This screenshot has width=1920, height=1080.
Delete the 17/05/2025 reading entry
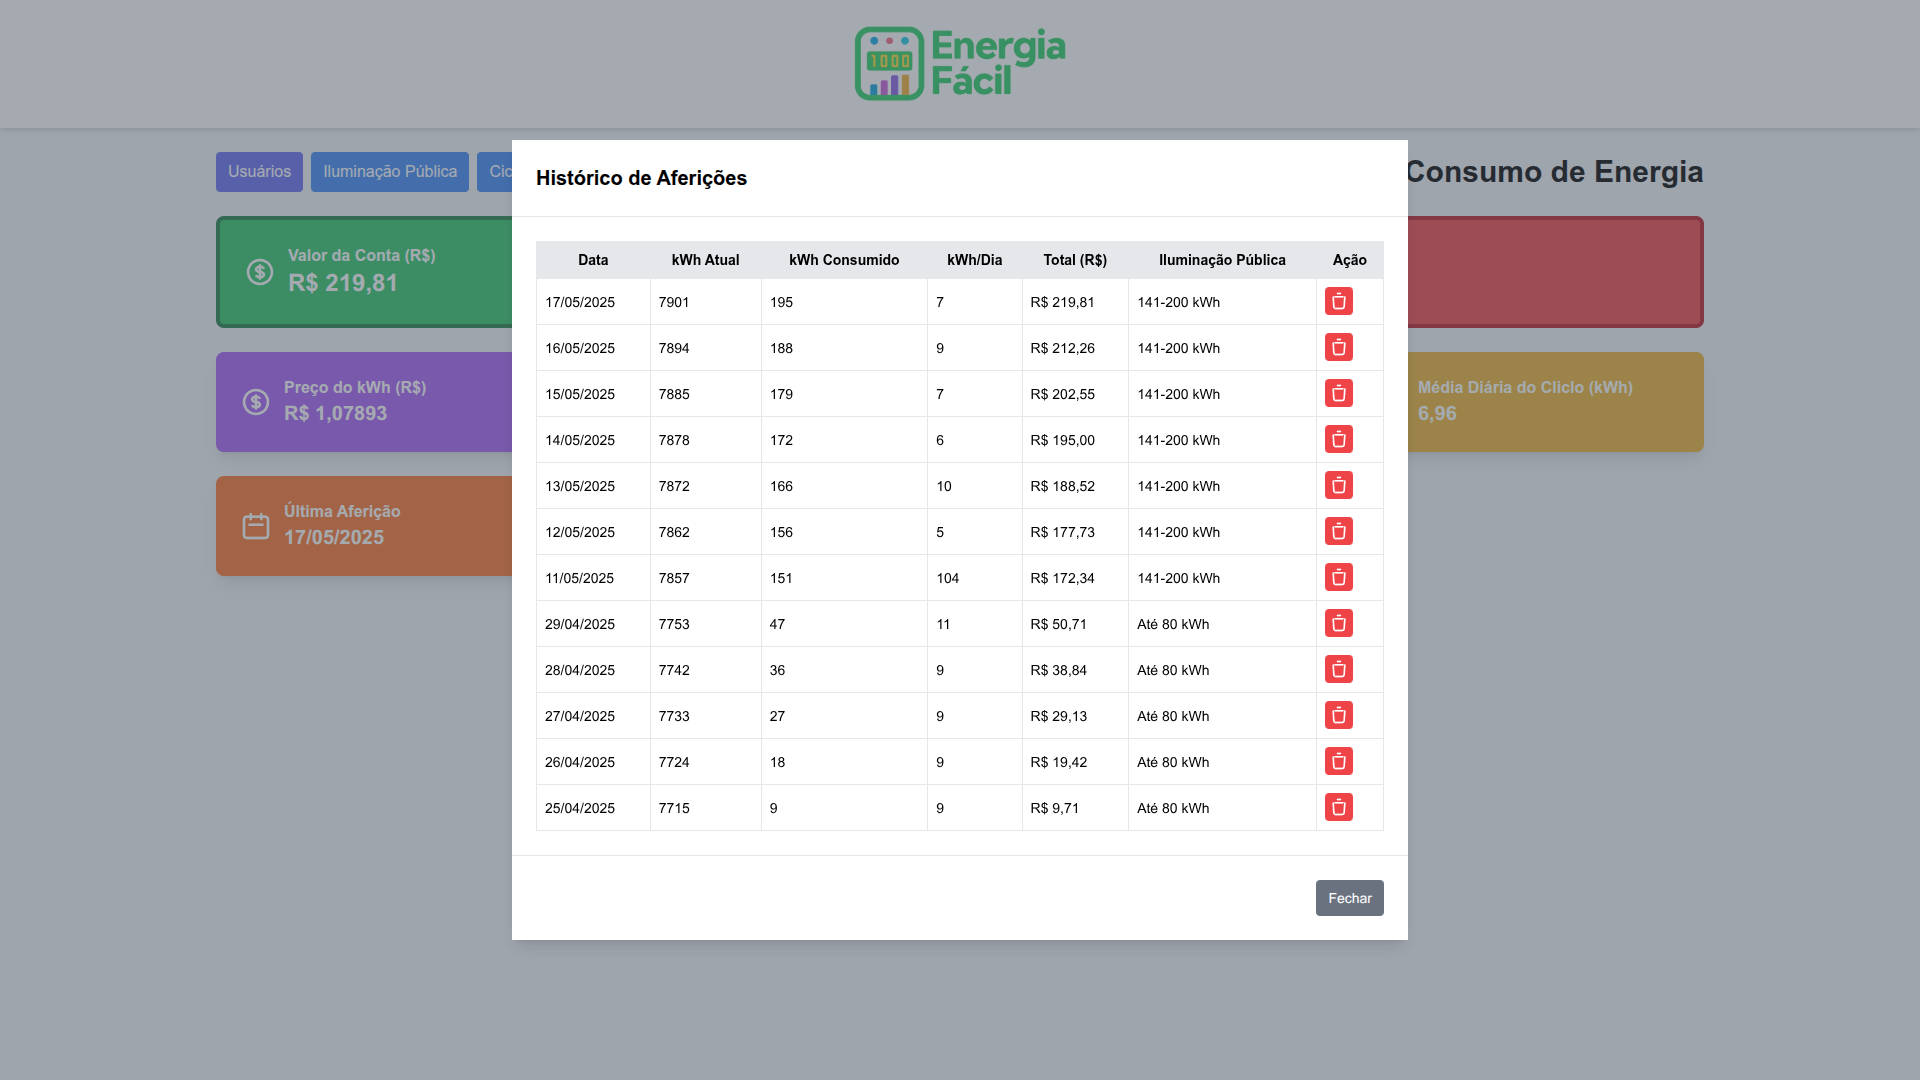(x=1338, y=301)
